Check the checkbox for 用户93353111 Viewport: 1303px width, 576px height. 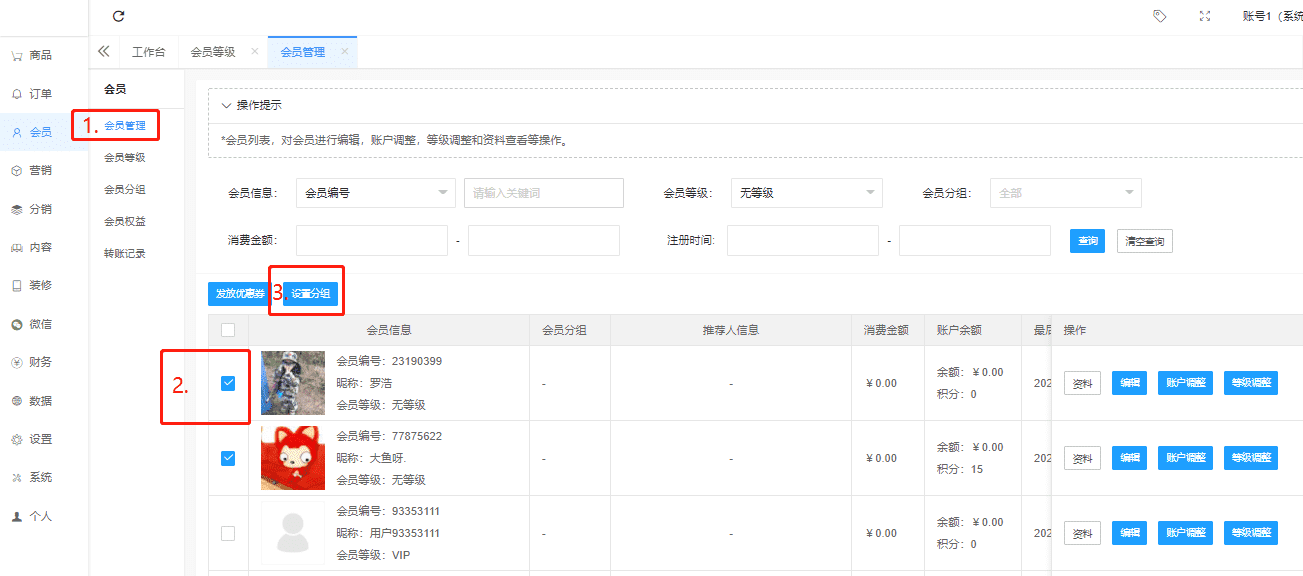click(228, 533)
